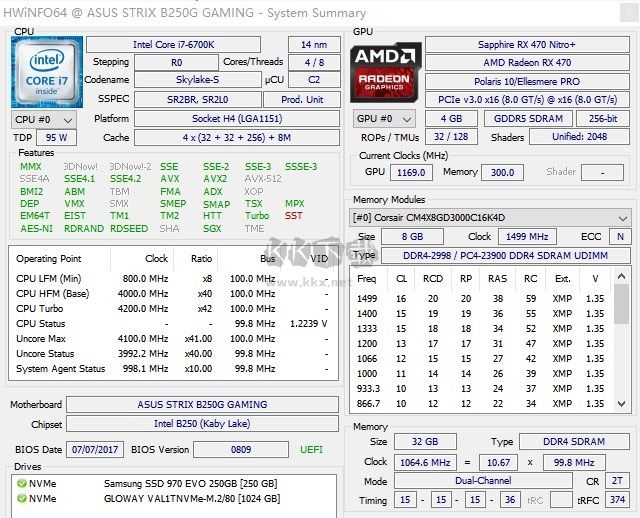Click the Uncore Max row label
640x518 pixels.
tap(41, 339)
